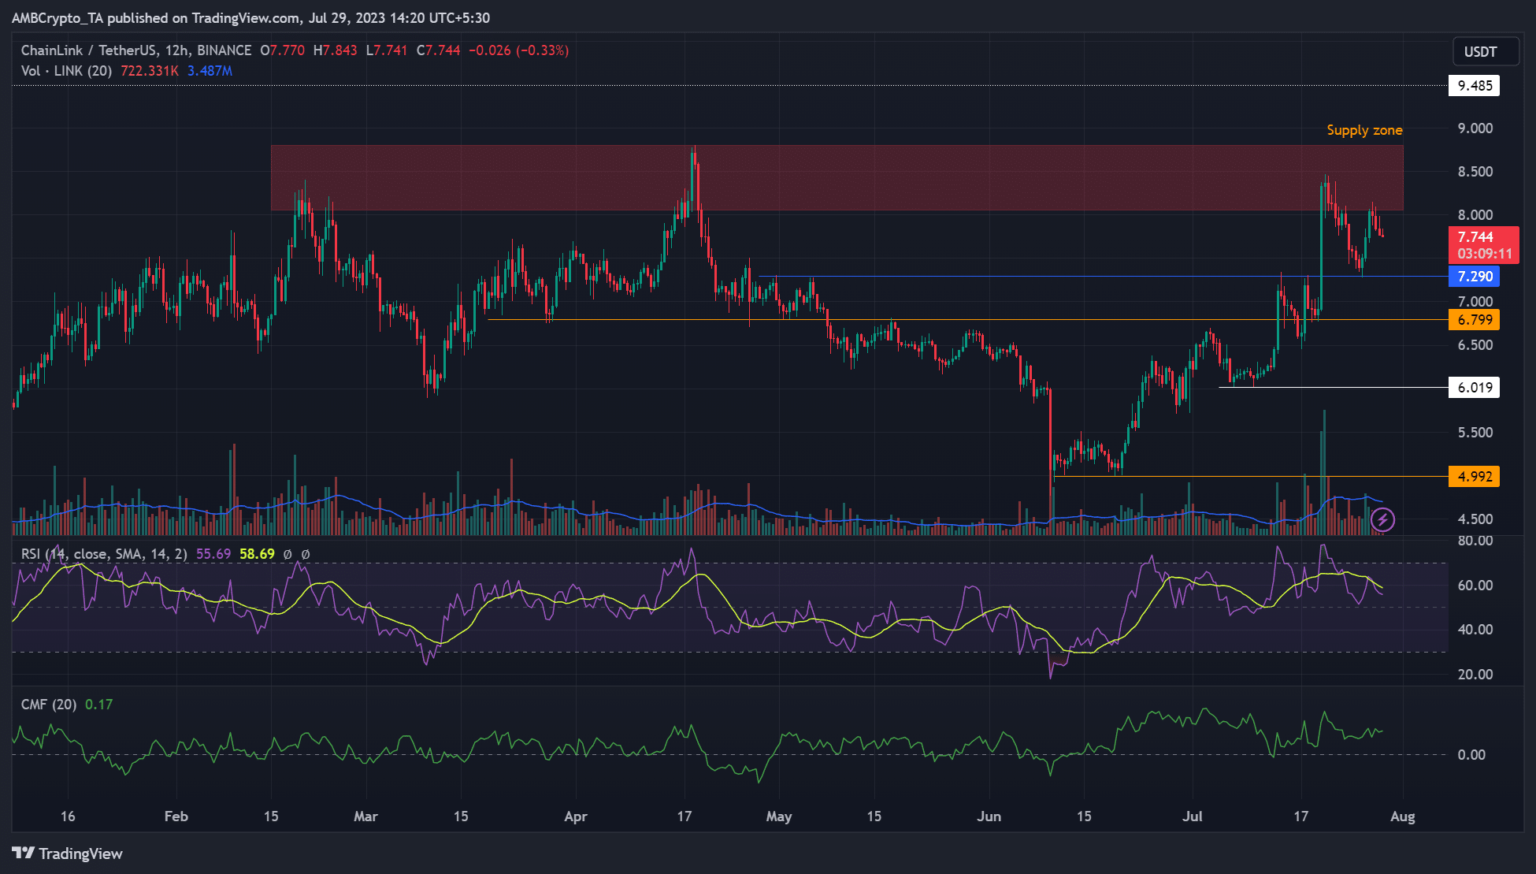
Task: Select the white 6.019 price level label
Action: (x=1474, y=388)
